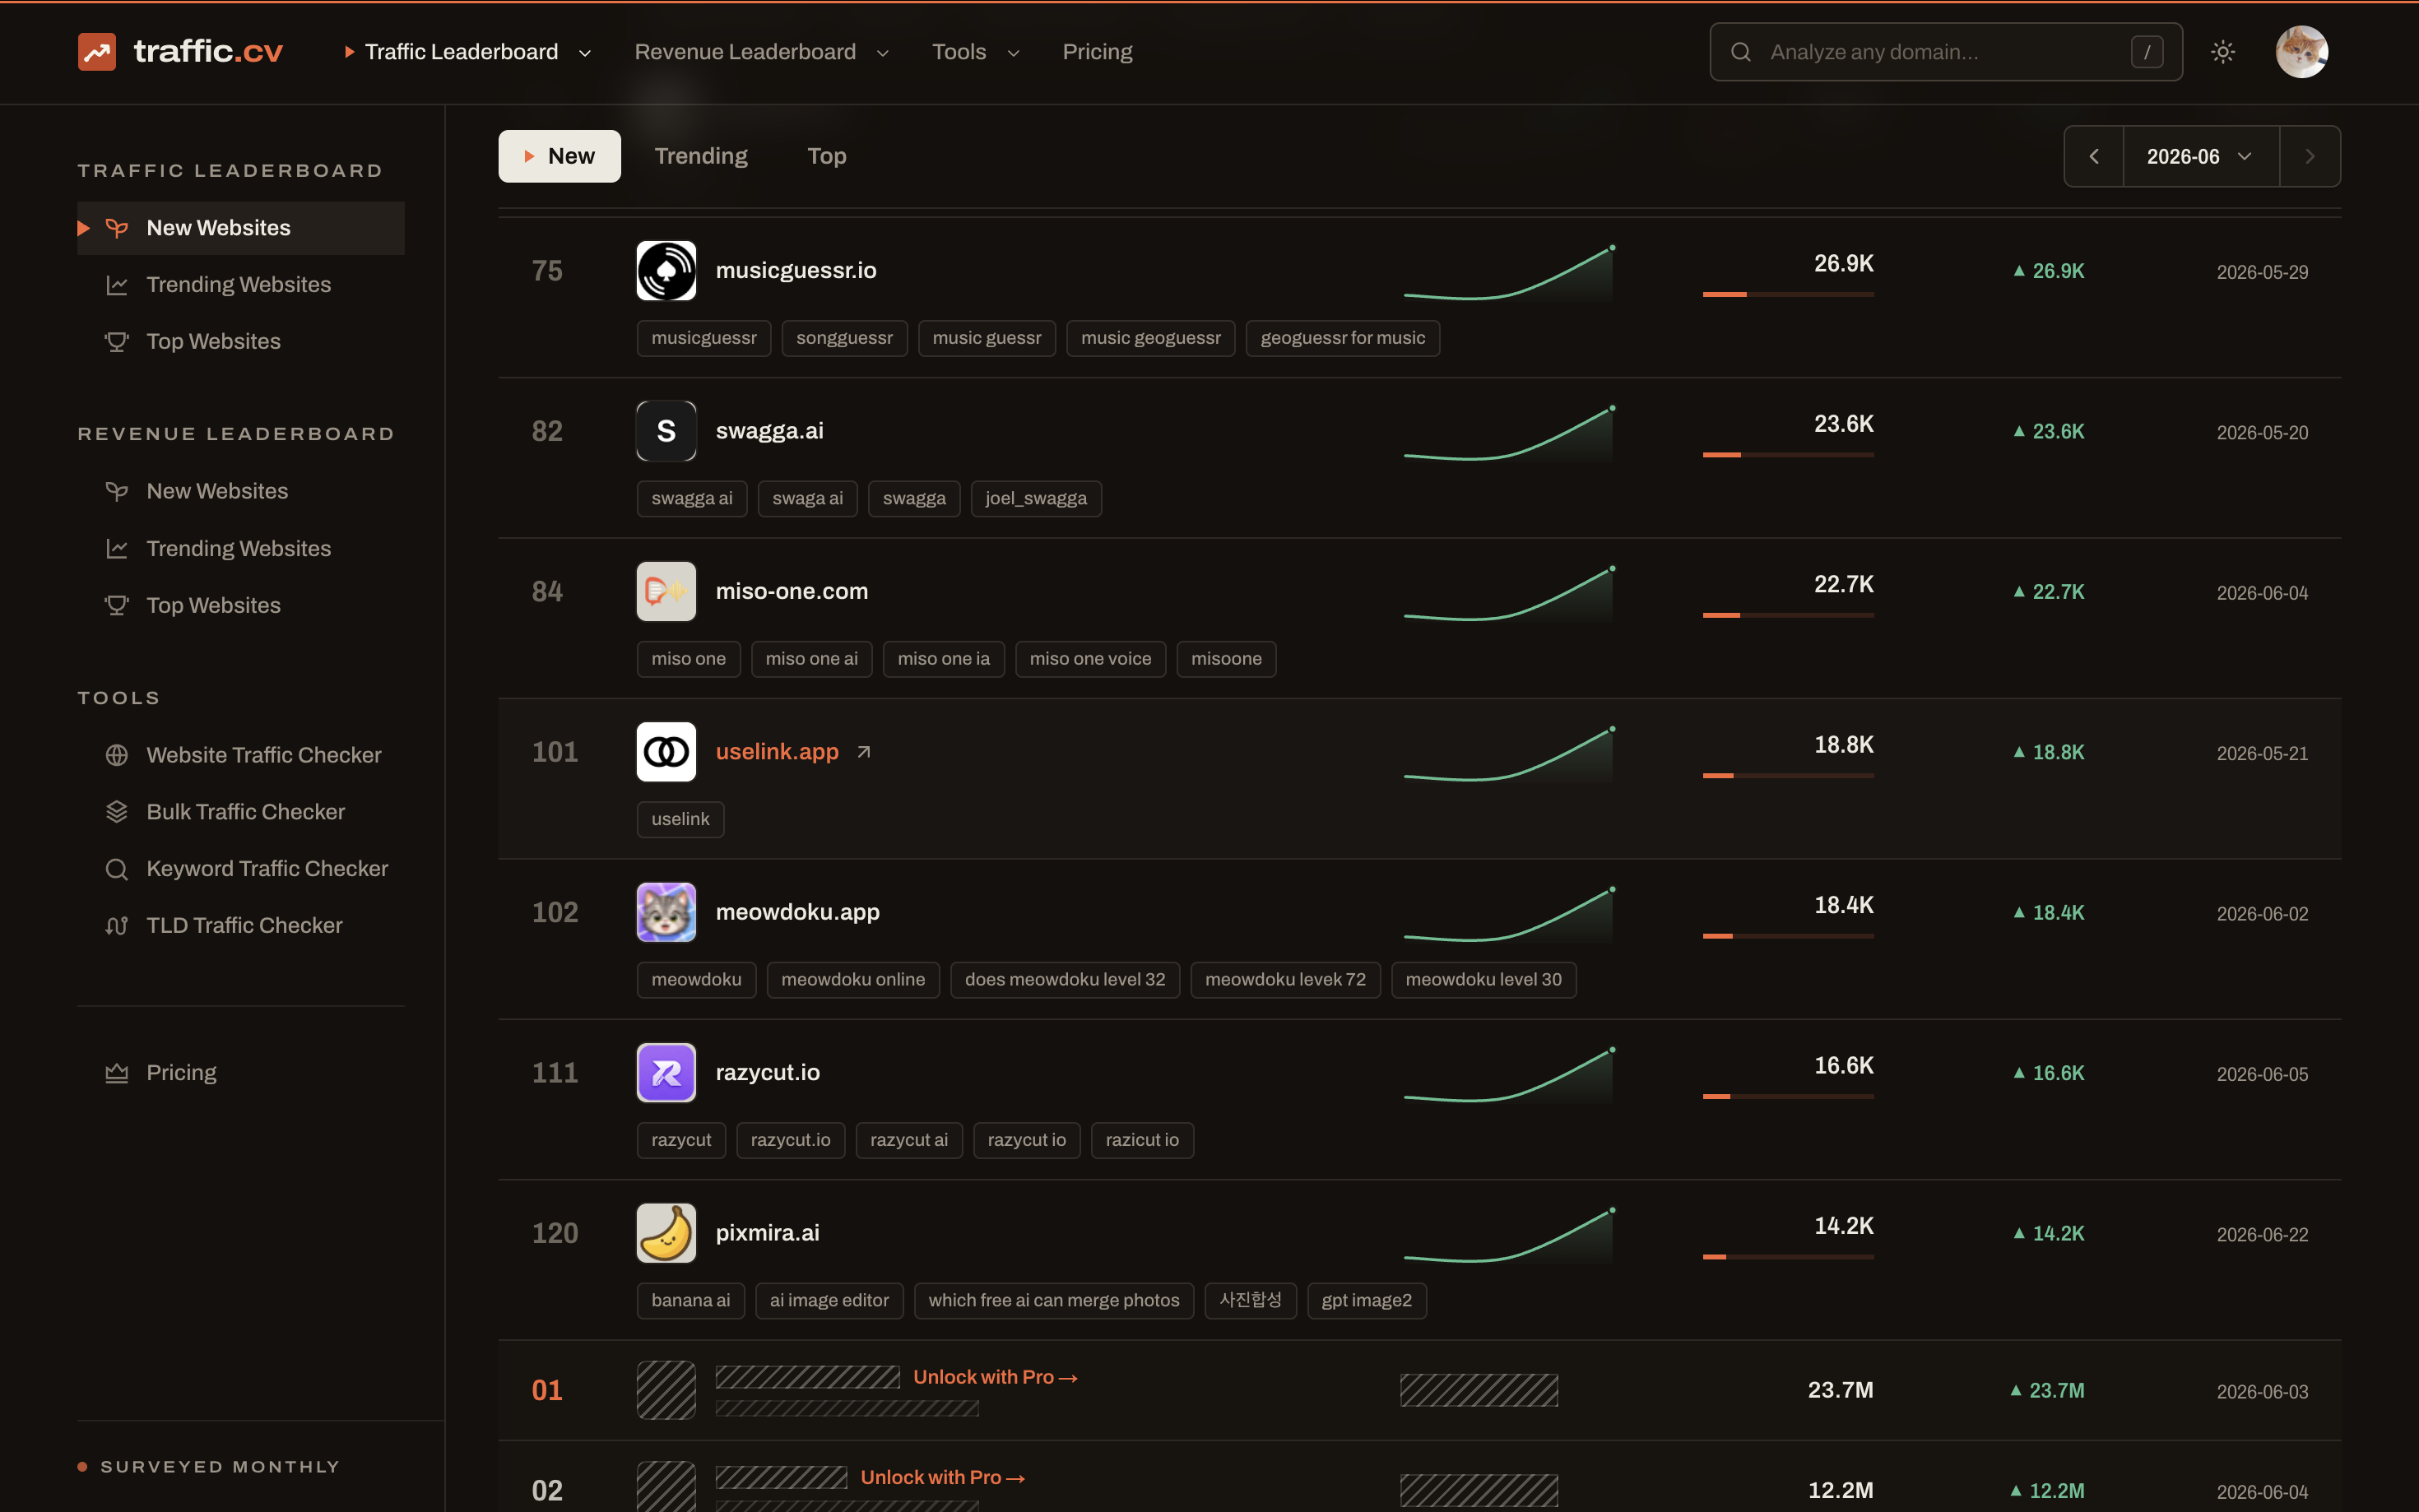Switch to the Trending tab
Screen dimensions: 2419x1512
(x=701, y=156)
